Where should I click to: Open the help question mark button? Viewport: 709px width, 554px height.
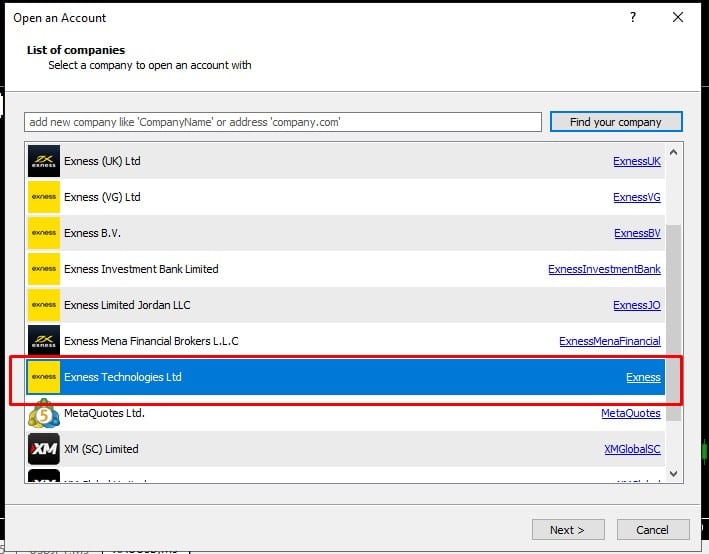coord(633,18)
